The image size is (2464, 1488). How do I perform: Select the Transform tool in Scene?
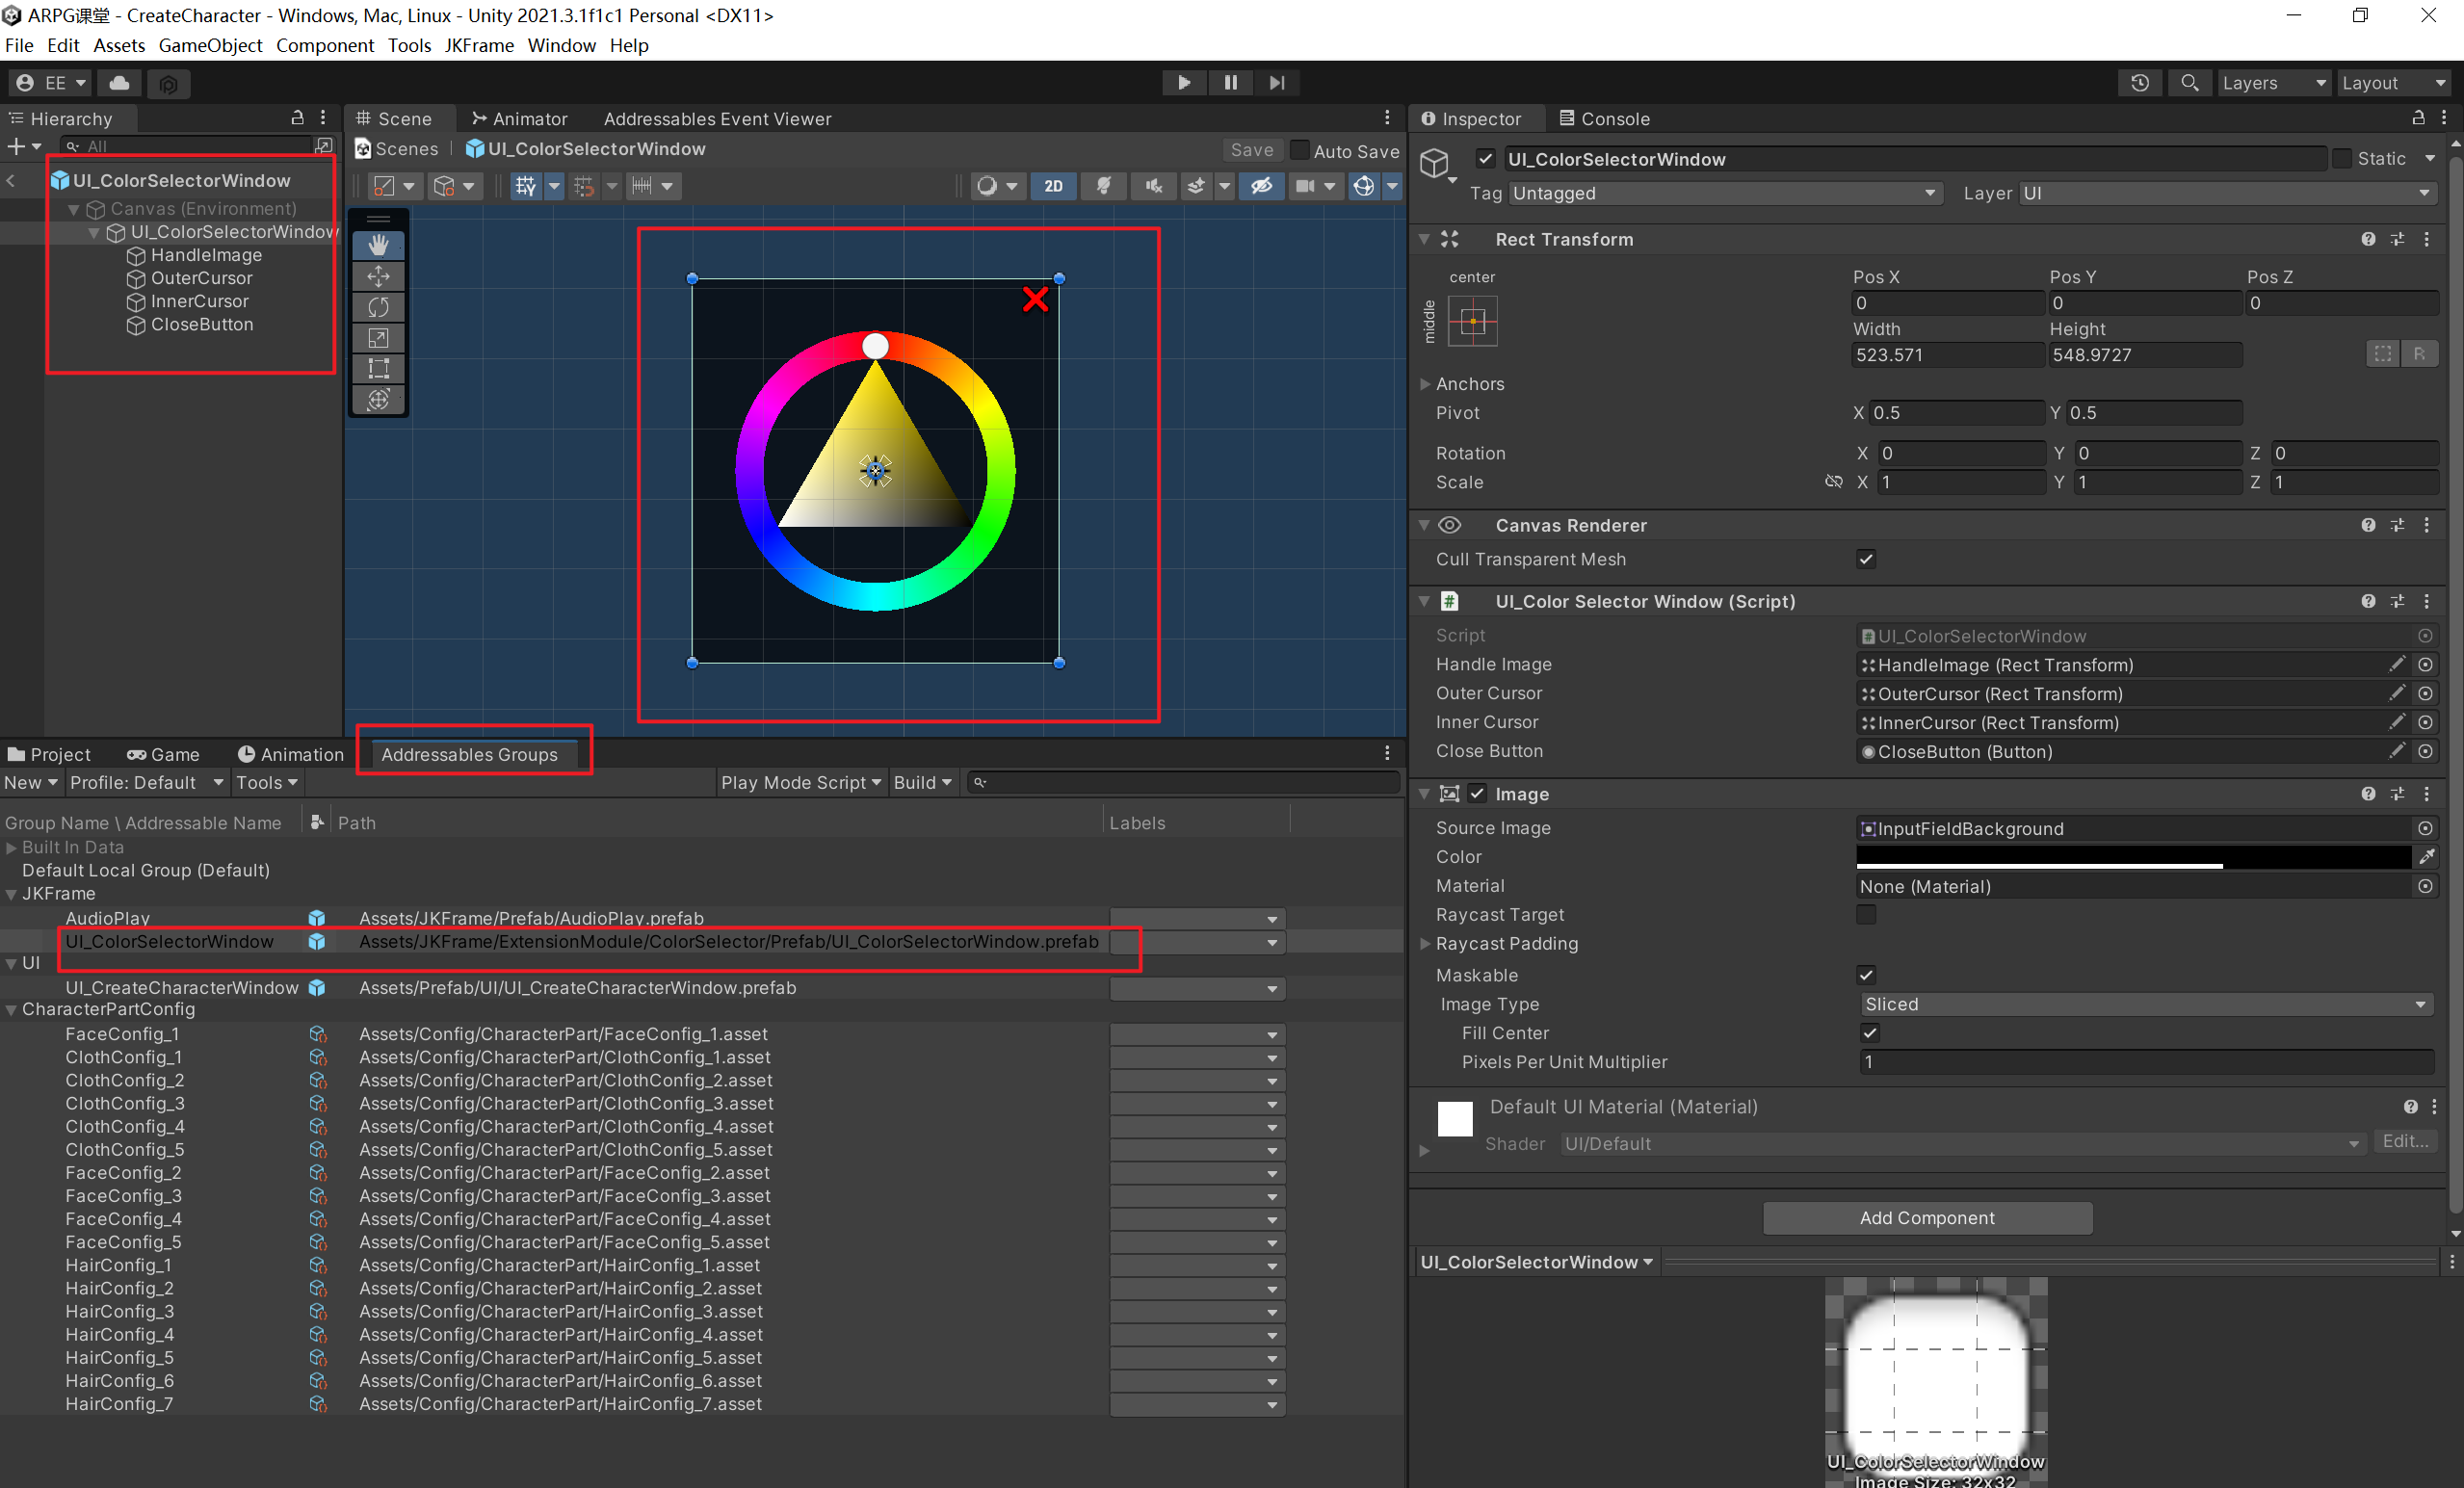click(378, 400)
